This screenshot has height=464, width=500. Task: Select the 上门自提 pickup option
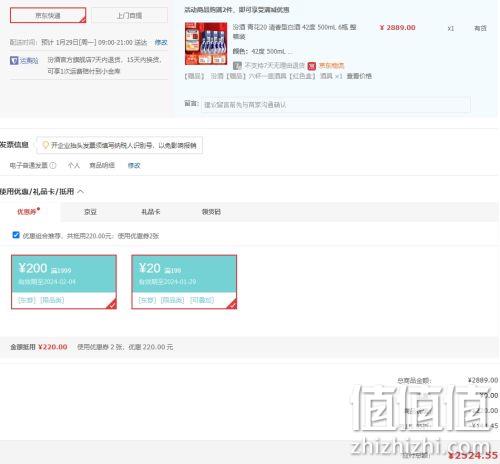129,15
